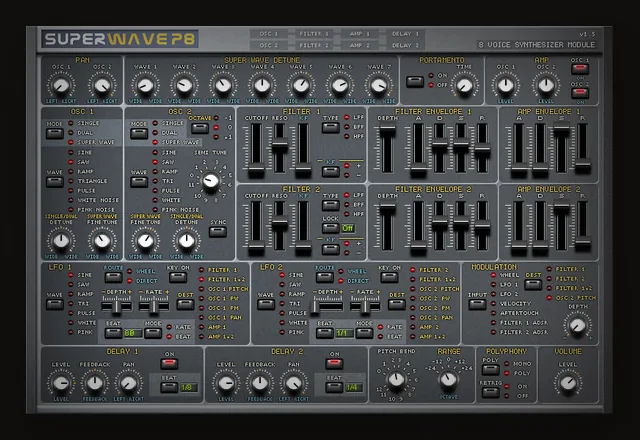Click the Modulation Dest selector button
This screenshot has height=440, width=640.
click(533, 284)
